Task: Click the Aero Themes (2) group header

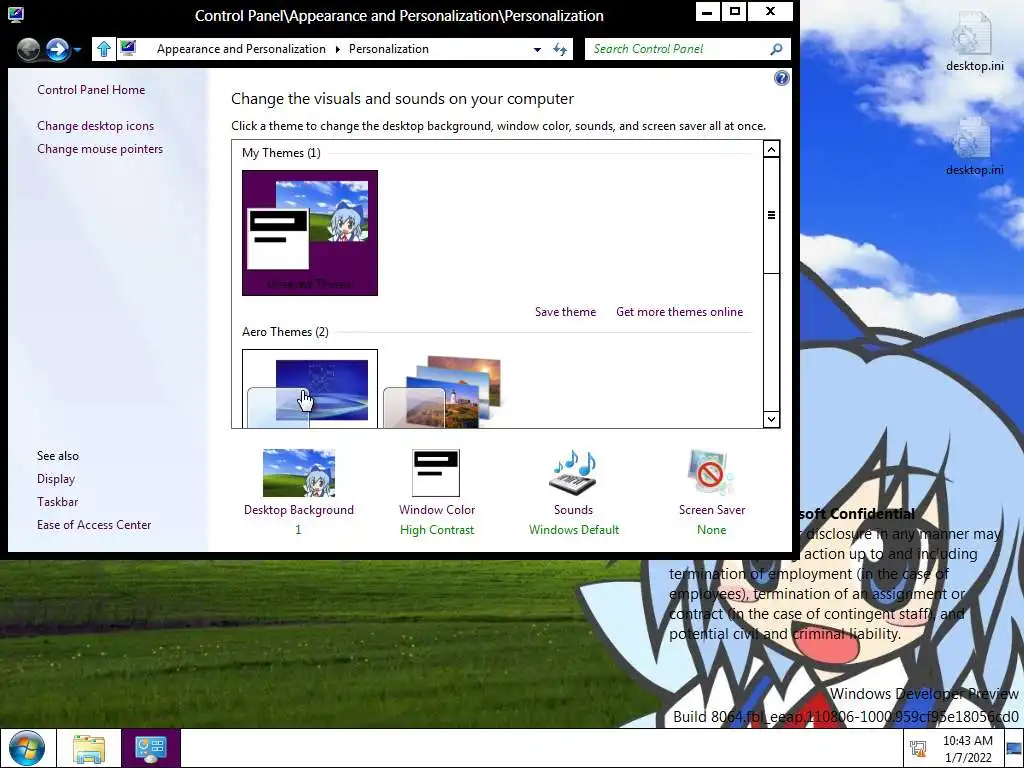Action: click(x=285, y=332)
